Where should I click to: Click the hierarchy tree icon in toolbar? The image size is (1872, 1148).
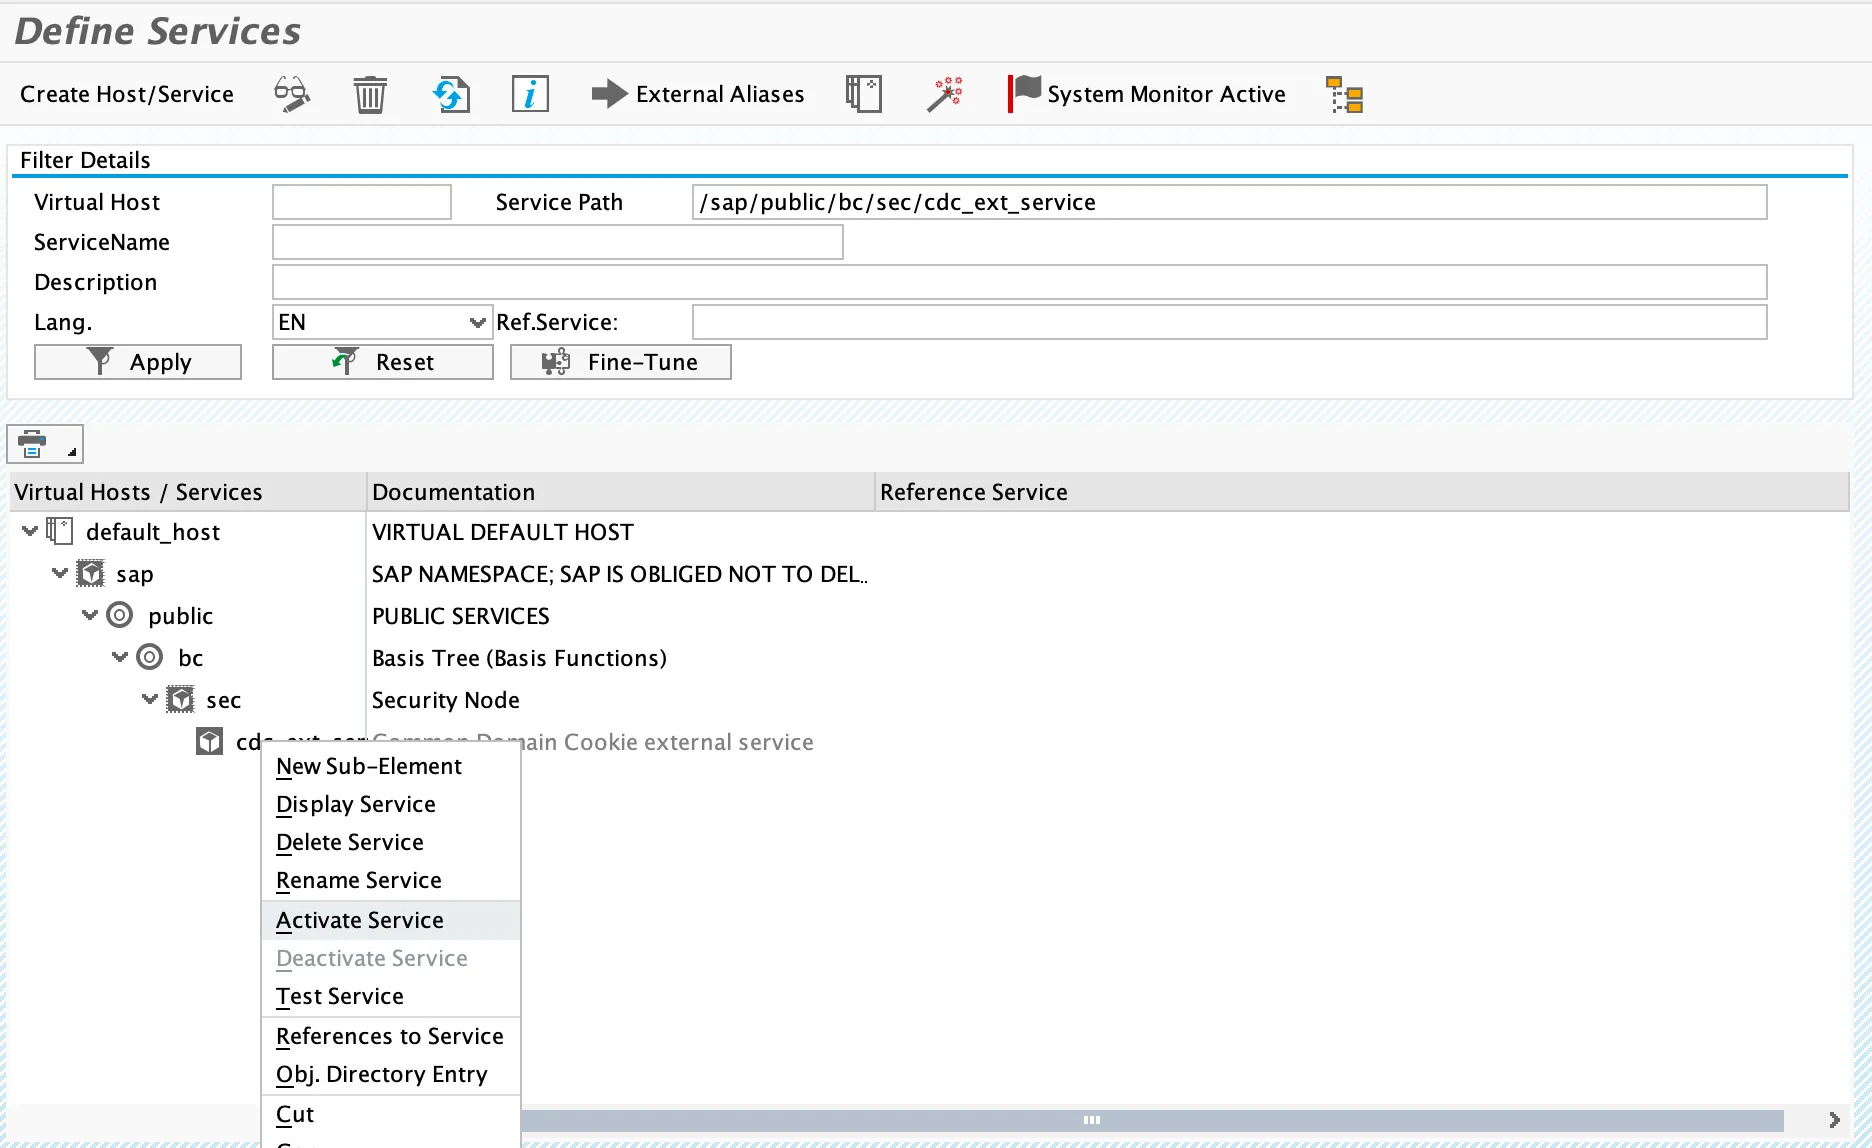click(1345, 95)
